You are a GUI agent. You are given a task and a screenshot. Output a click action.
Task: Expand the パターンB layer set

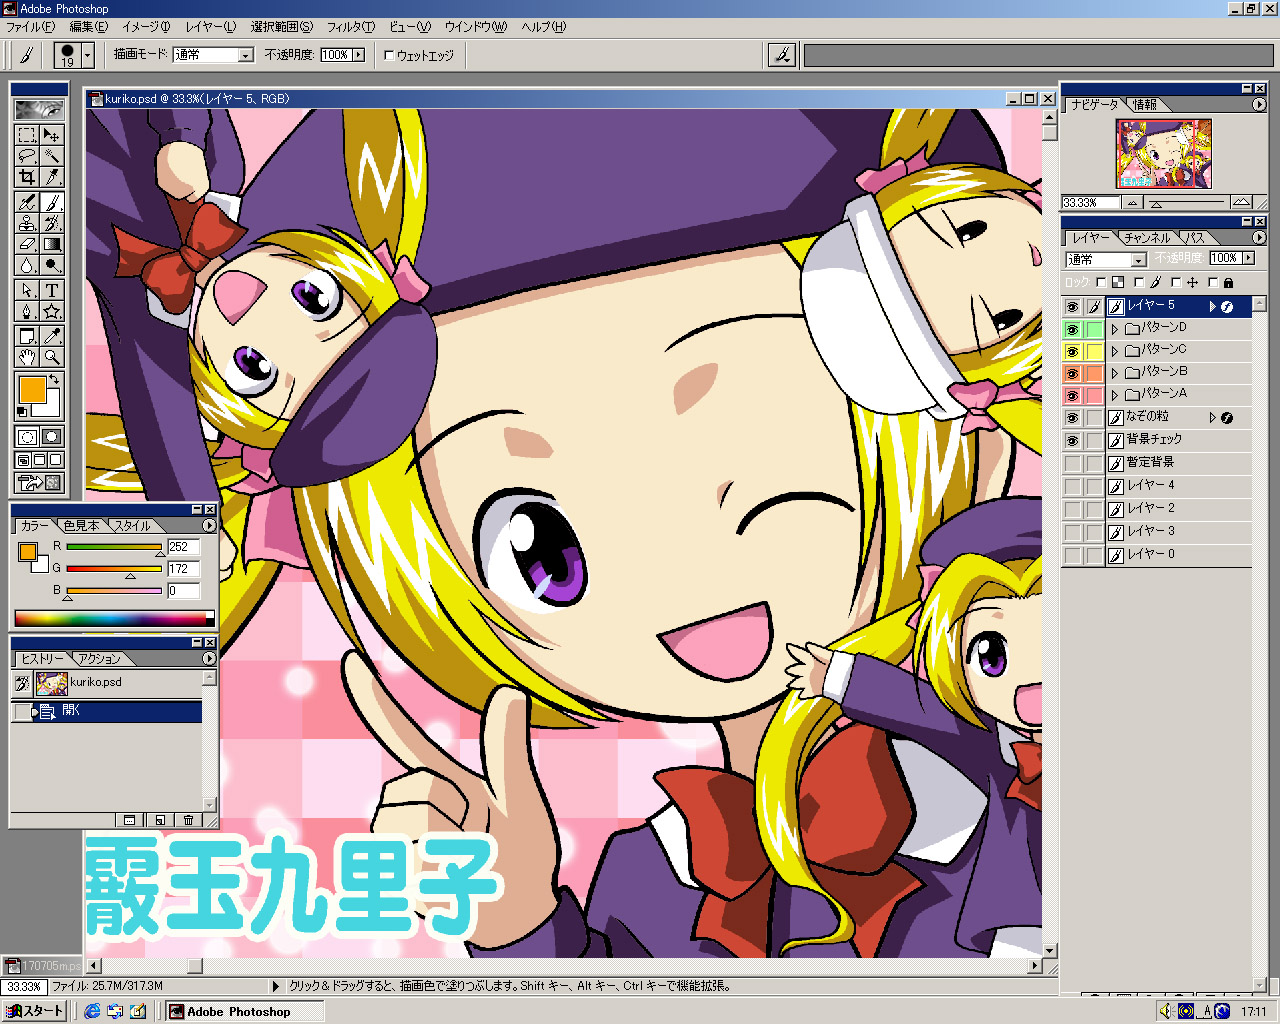pyautogui.click(x=1115, y=373)
